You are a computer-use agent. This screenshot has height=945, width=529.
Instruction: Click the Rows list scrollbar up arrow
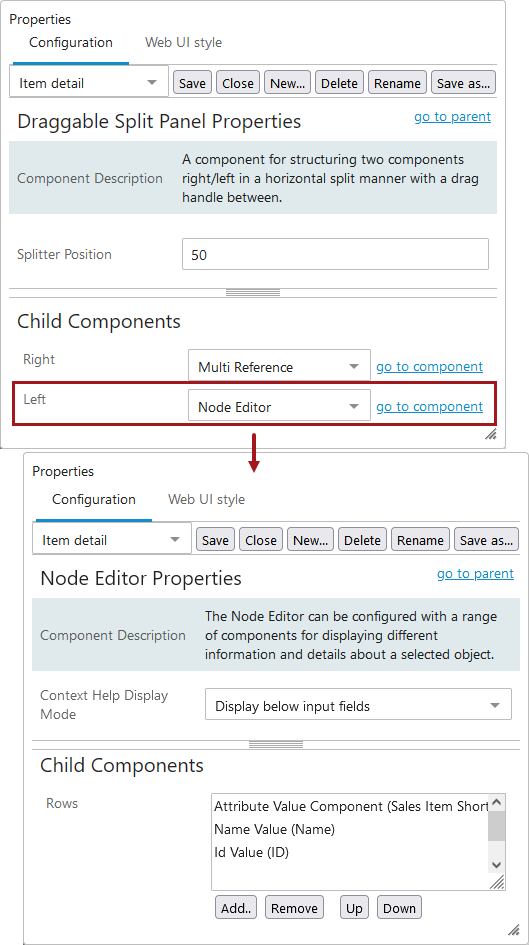coord(496,803)
